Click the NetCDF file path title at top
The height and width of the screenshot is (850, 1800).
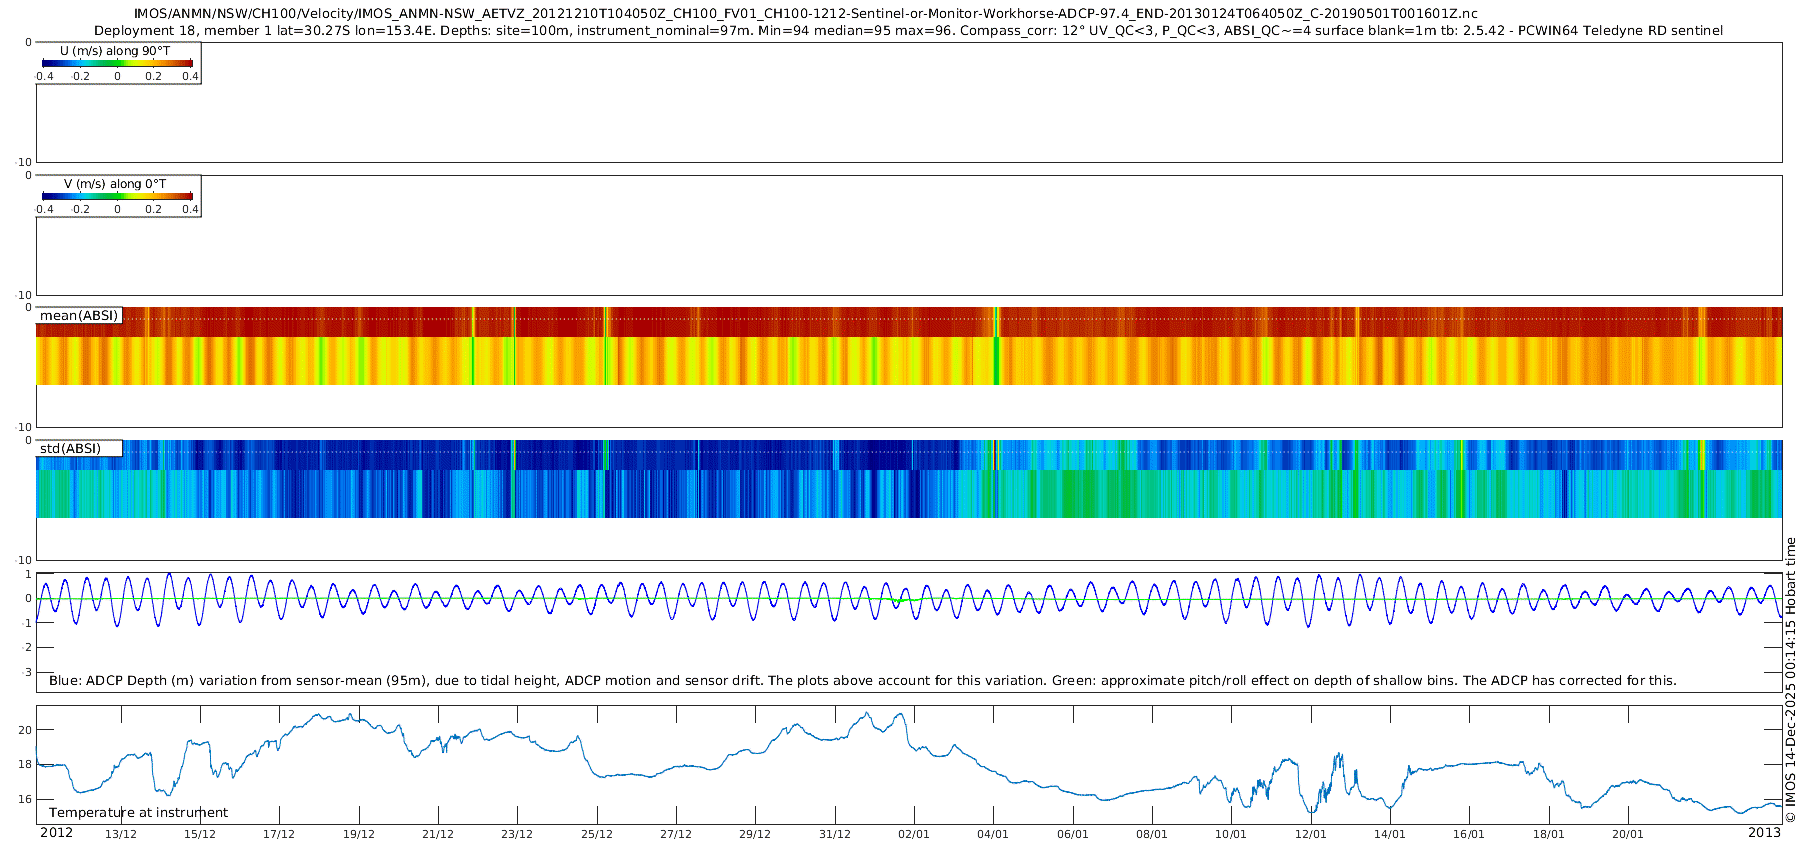(x=805, y=14)
